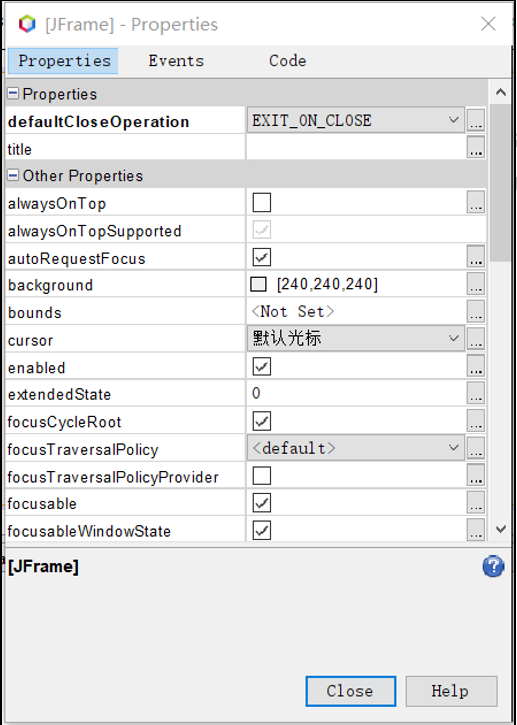Select the focusTraversalPolicy property name
This screenshot has height=725, width=517.
pos(83,449)
